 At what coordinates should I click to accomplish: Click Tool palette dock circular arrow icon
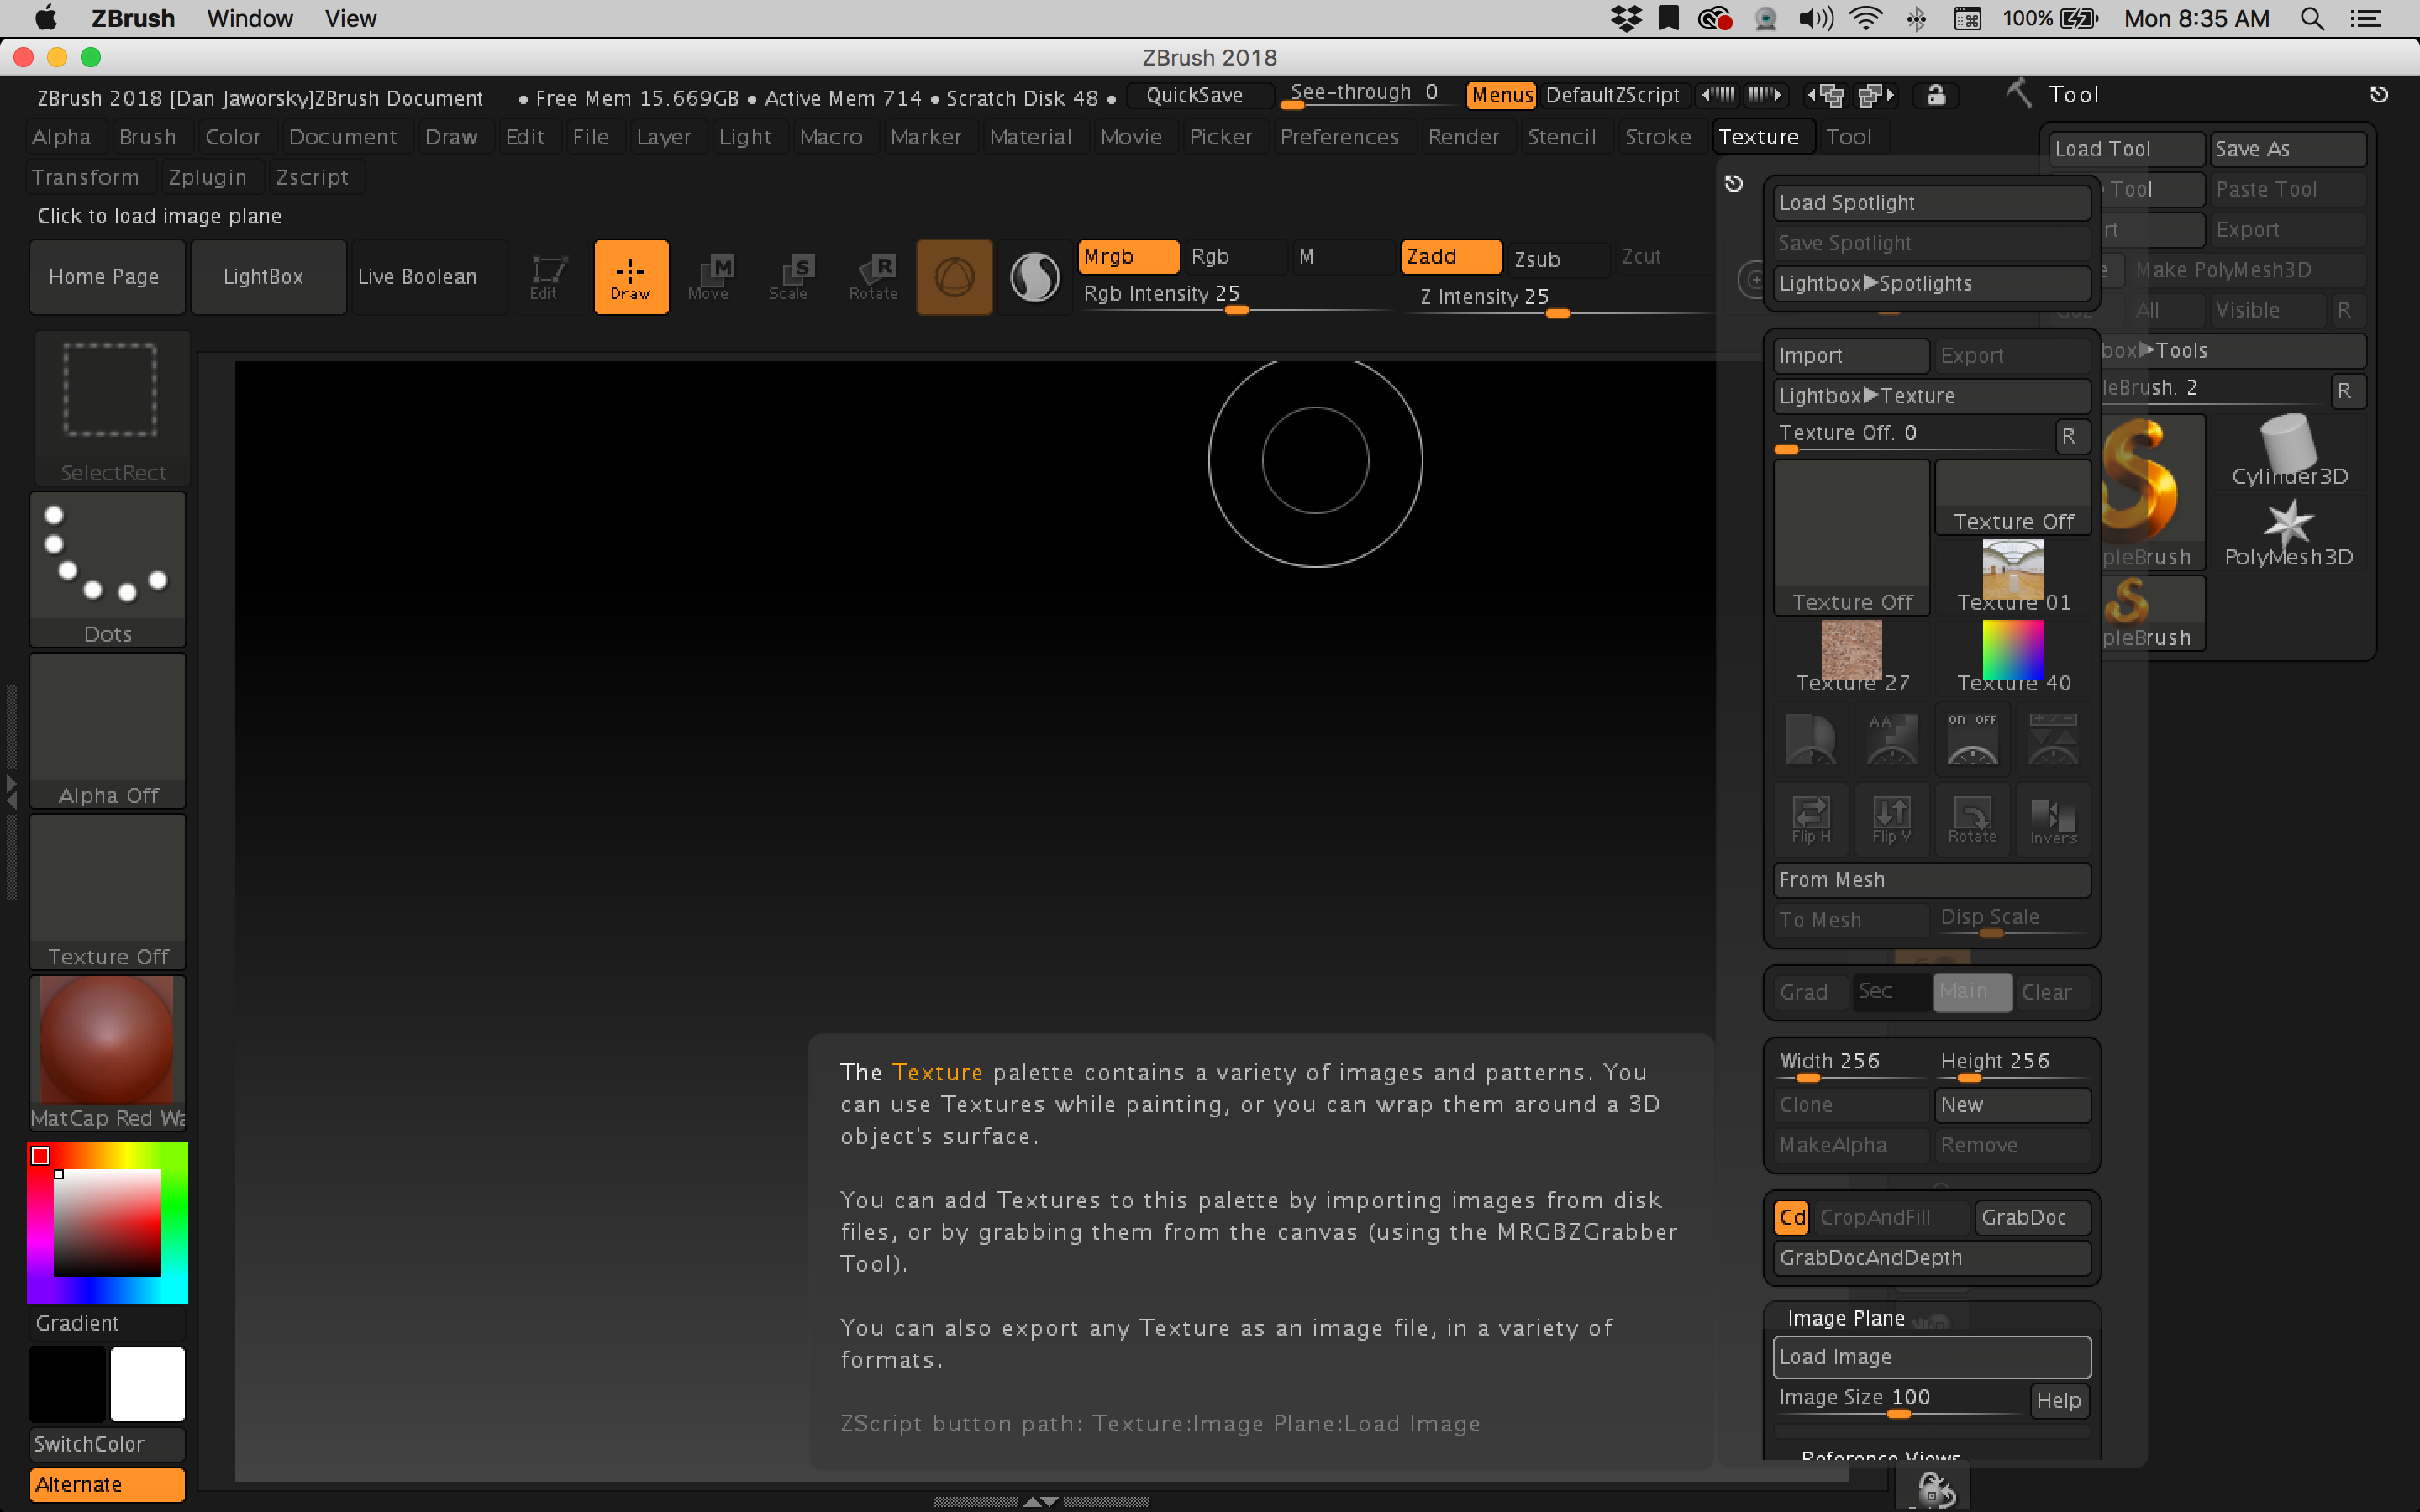pos(2379,95)
